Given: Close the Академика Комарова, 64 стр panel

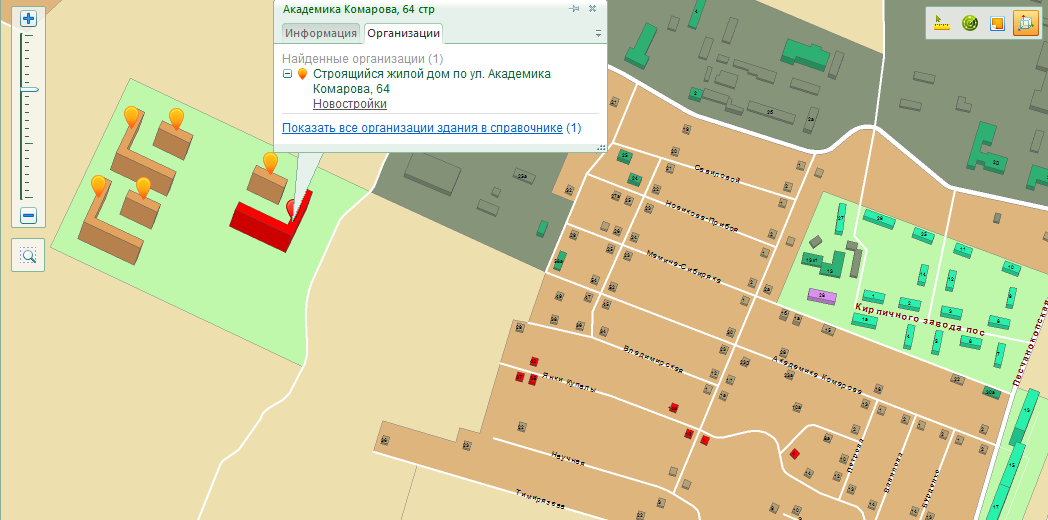Looking at the screenshot, I should click(592, 8).
